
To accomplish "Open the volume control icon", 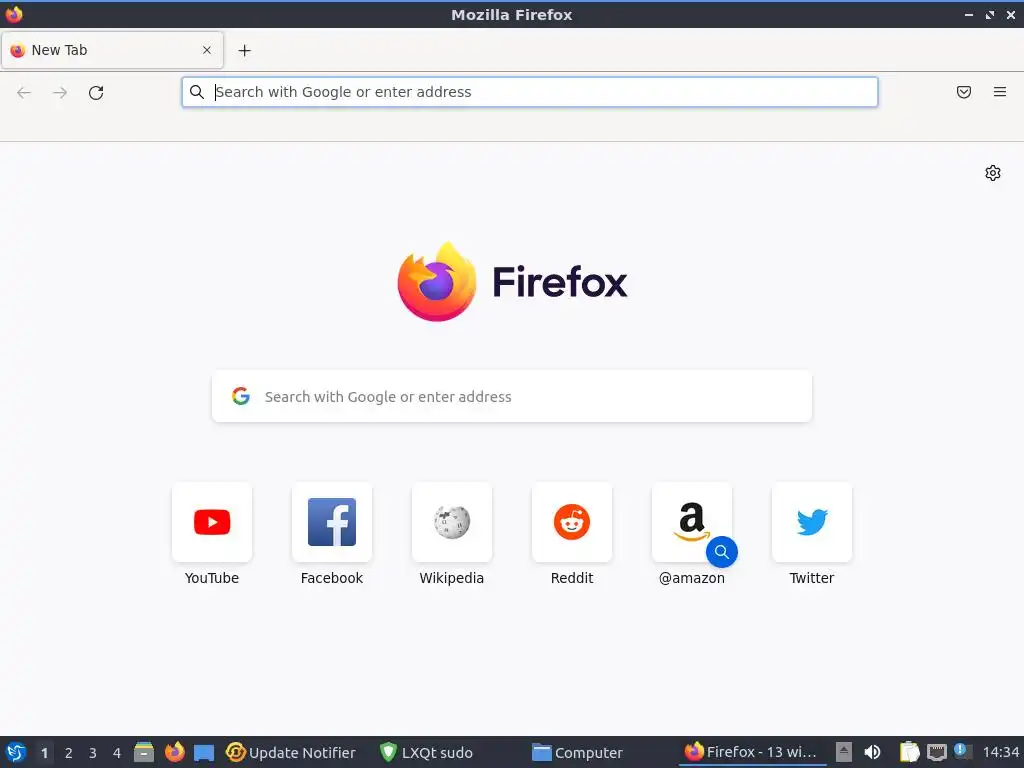I will click(872, 752).
